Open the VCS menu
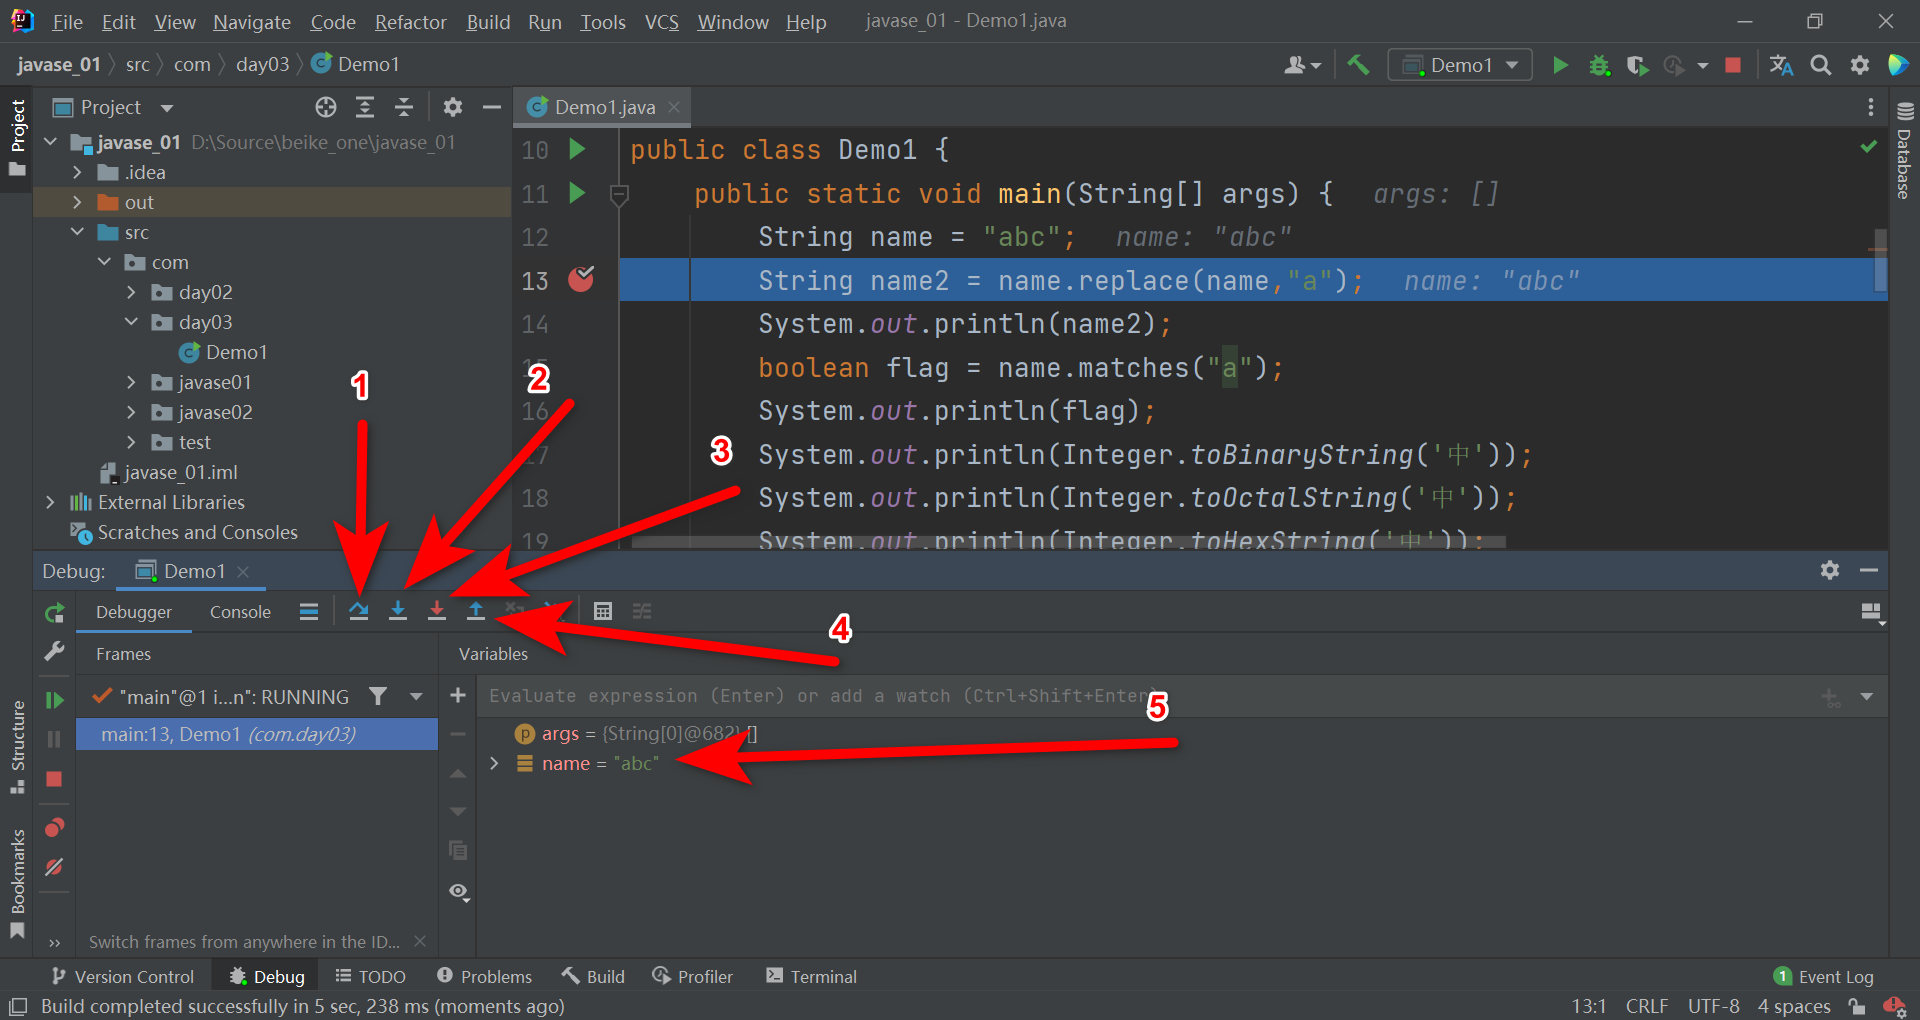This screenshot has width=1920, height=1020. [661, 22]
